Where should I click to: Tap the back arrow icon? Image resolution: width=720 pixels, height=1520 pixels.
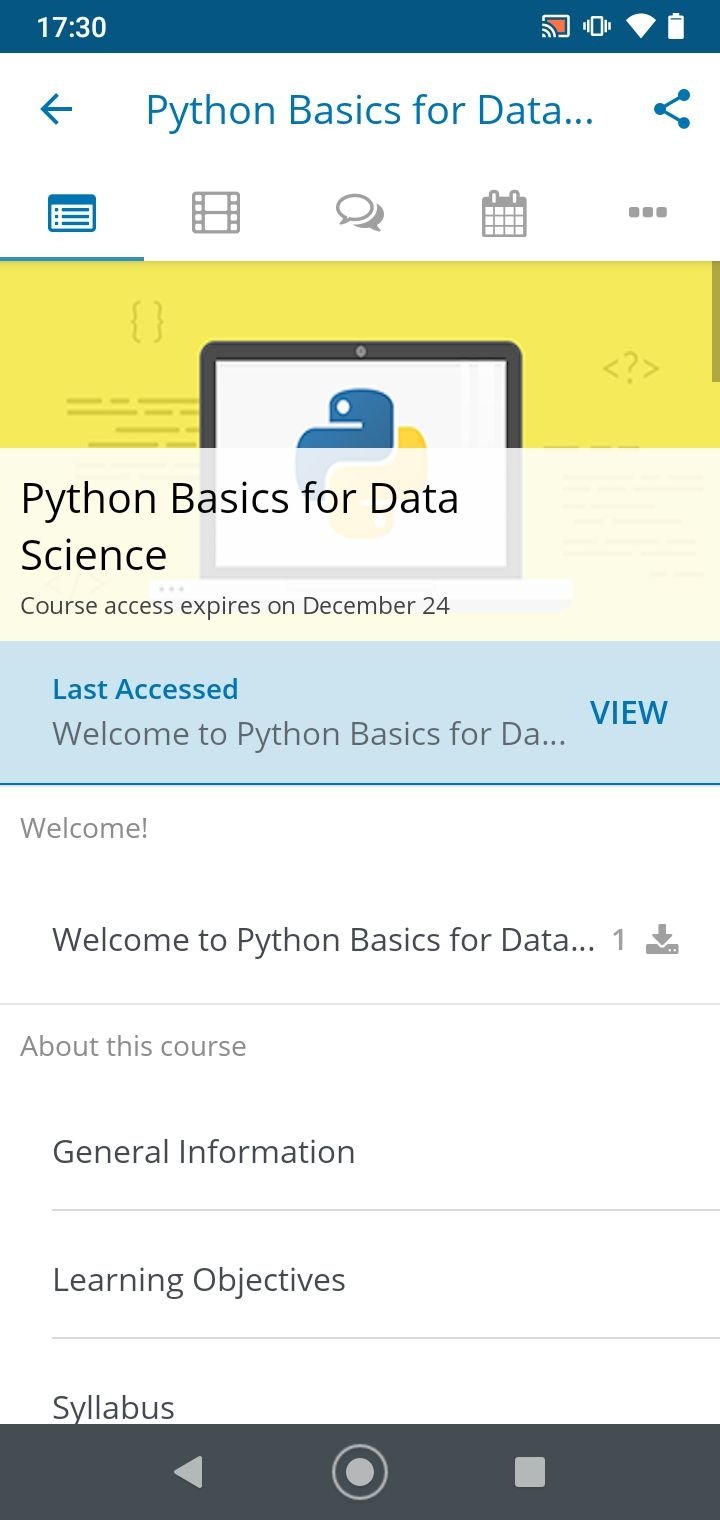point(56,109)
